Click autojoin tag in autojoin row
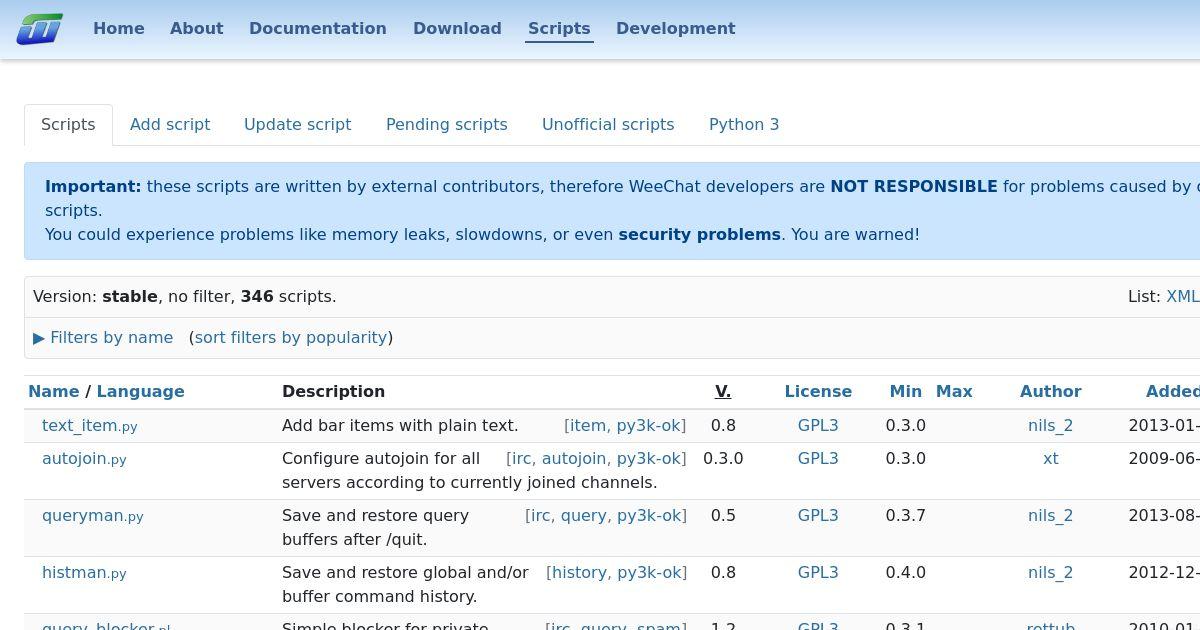Image resolution: width=1200 pixels, height=630 pixels. point(574,459)
